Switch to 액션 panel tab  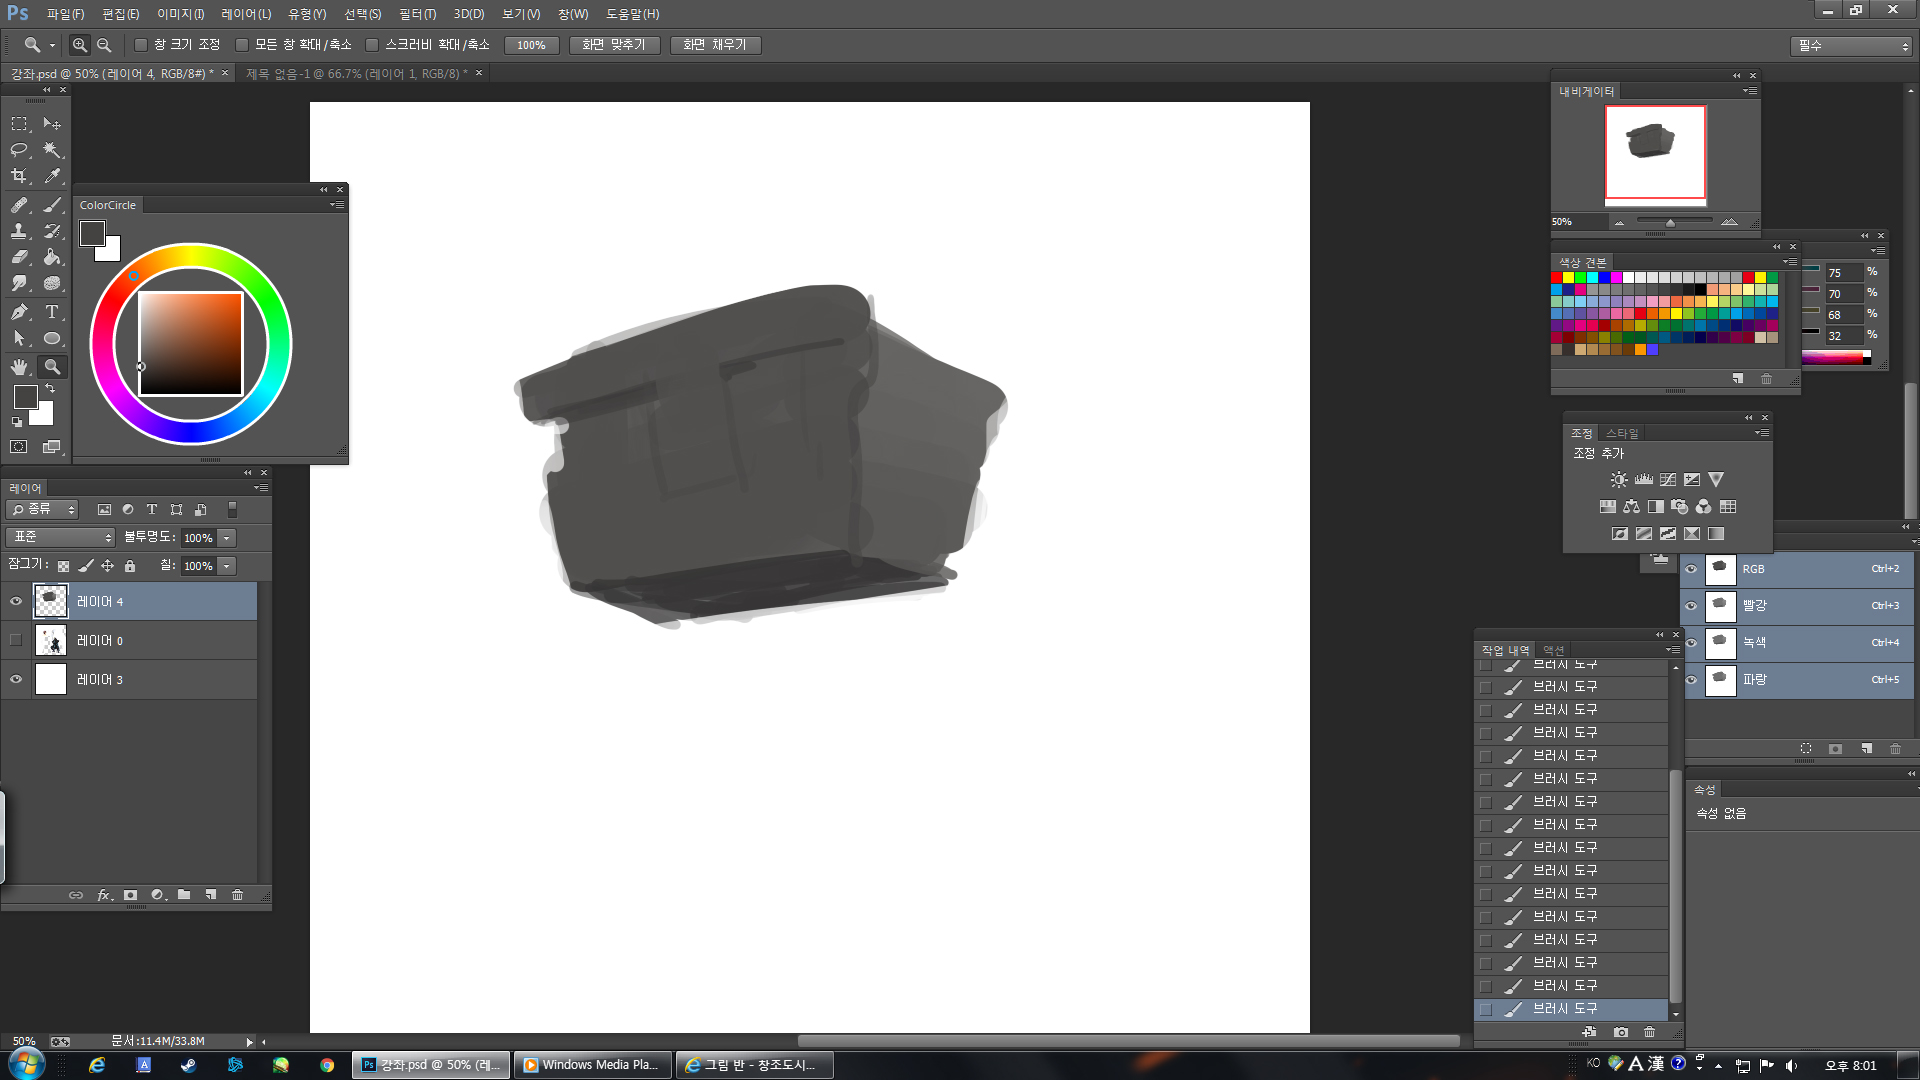1553,650
